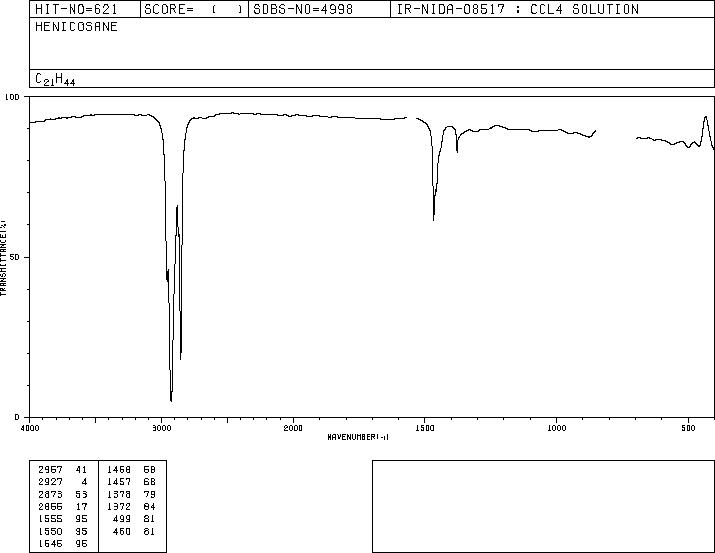This screenshot has height=553, width=715.
Task: Click the 1500 wavenumber axis label
Action: point(425,428)
